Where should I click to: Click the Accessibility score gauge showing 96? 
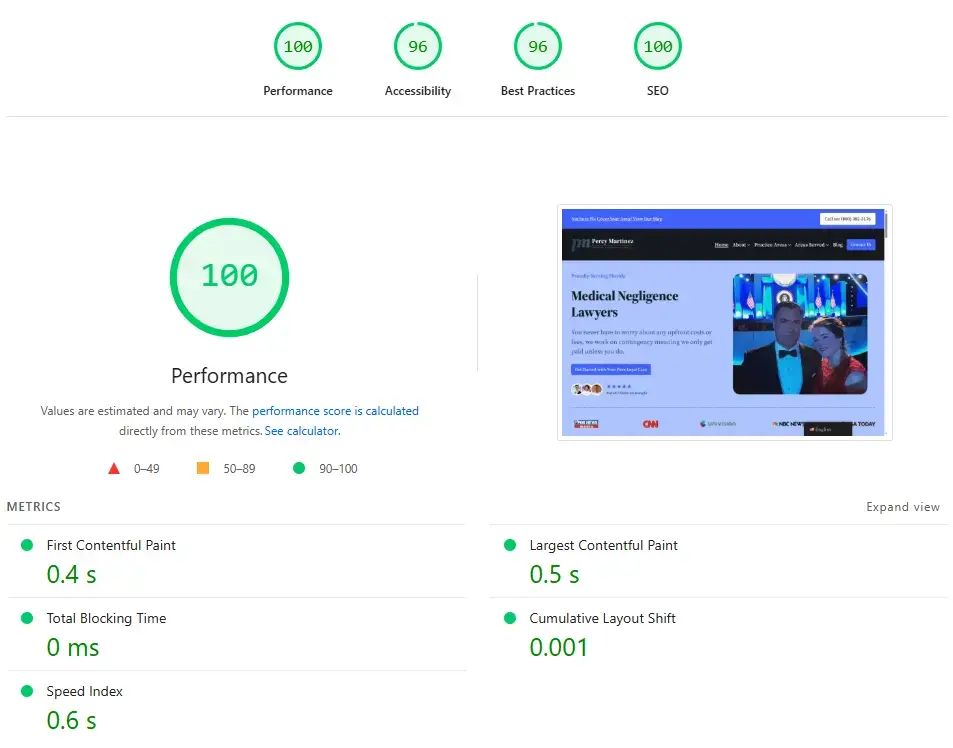click(418, 47)
